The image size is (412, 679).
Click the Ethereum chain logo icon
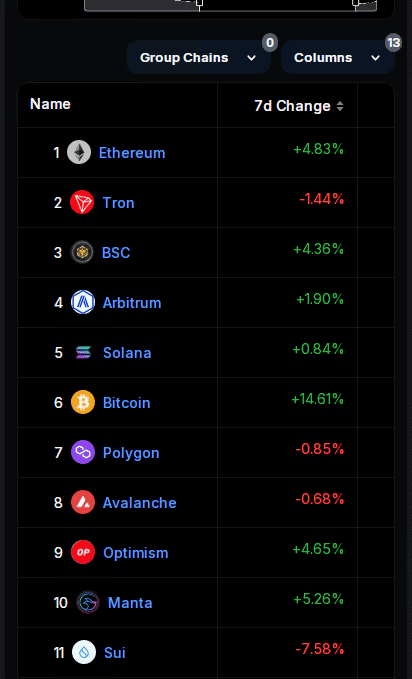pyautogui.click(x=79, y=152)
